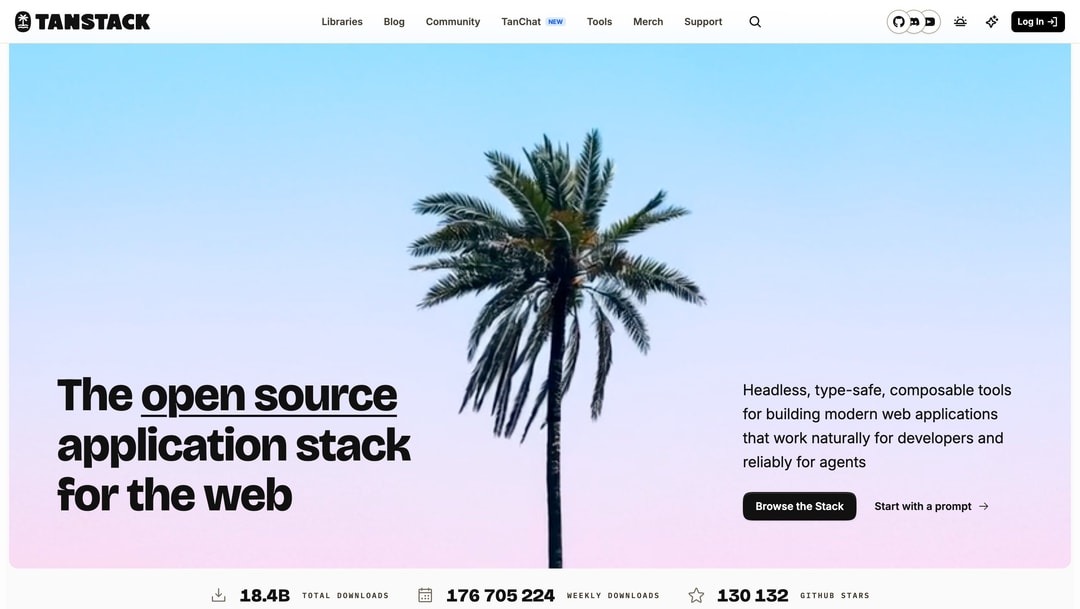The width and height of the screenshot is (1080, 609).
Task: Open the Discord icon link
Action: click(x=915, y=22)
